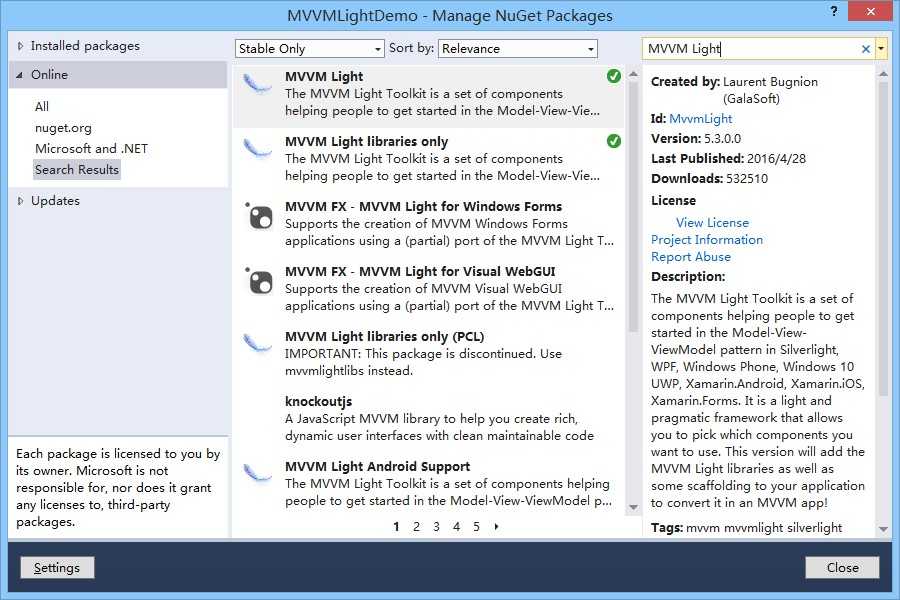Click the MVVM Light libraries only package icon
The image size is (900, 600).
257,149
